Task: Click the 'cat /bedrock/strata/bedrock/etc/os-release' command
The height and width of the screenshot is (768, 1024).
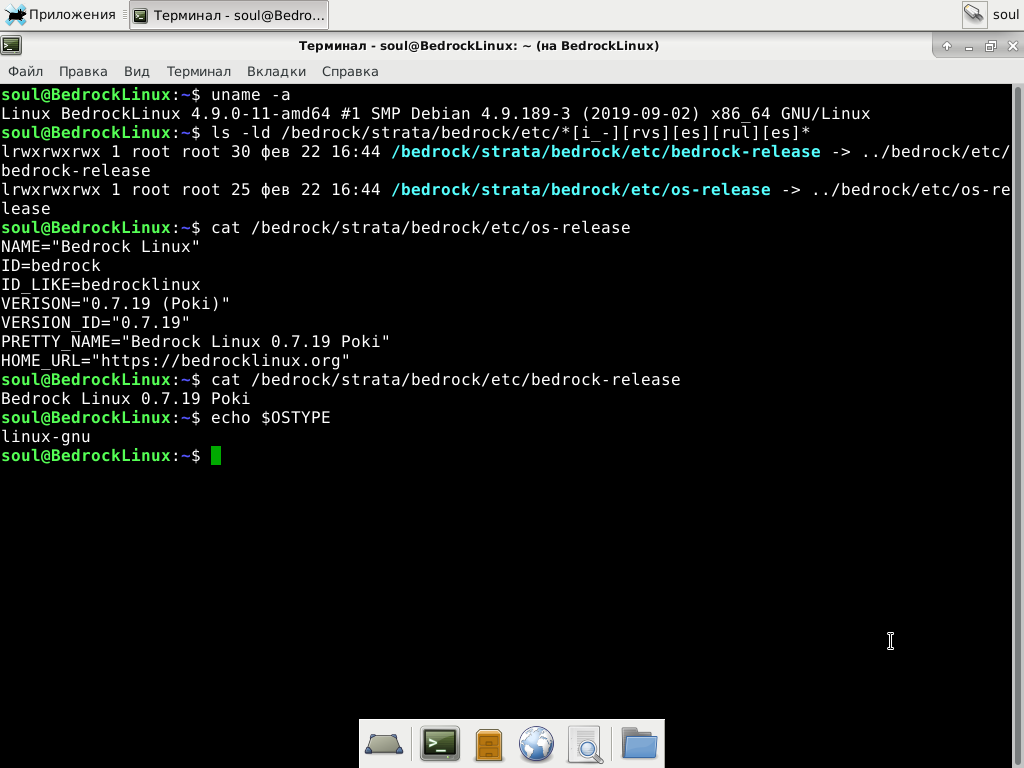Action: 421,227
